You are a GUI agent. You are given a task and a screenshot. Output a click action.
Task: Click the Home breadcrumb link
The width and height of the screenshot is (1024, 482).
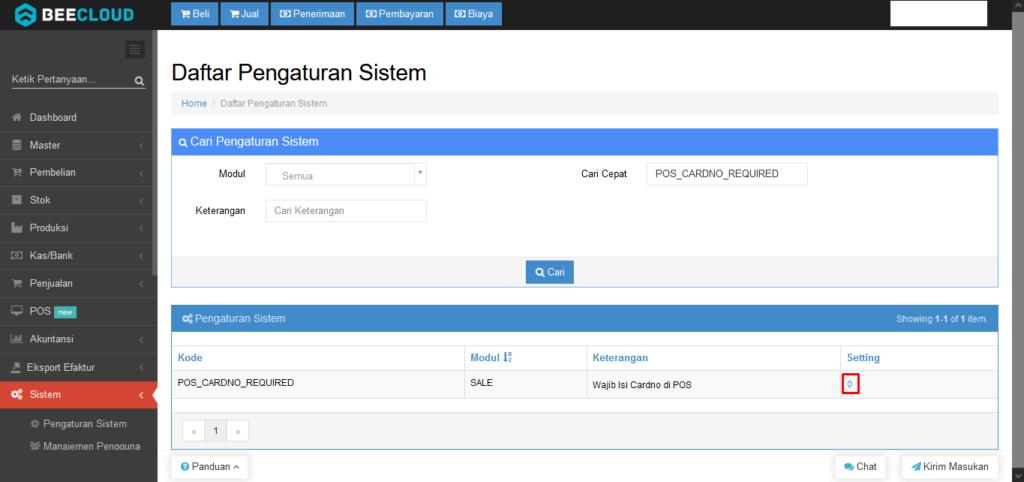(194, 103)
